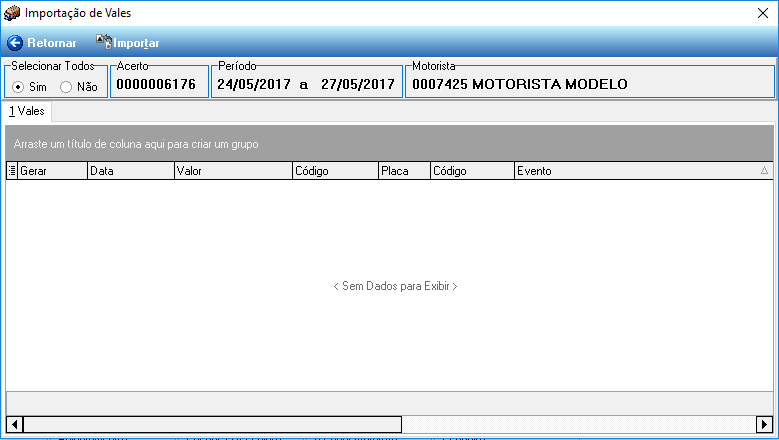Image resolution: width=779 pixels, height=440 pixels.
Task: Select the Não radio button
Action: point(66,87)
